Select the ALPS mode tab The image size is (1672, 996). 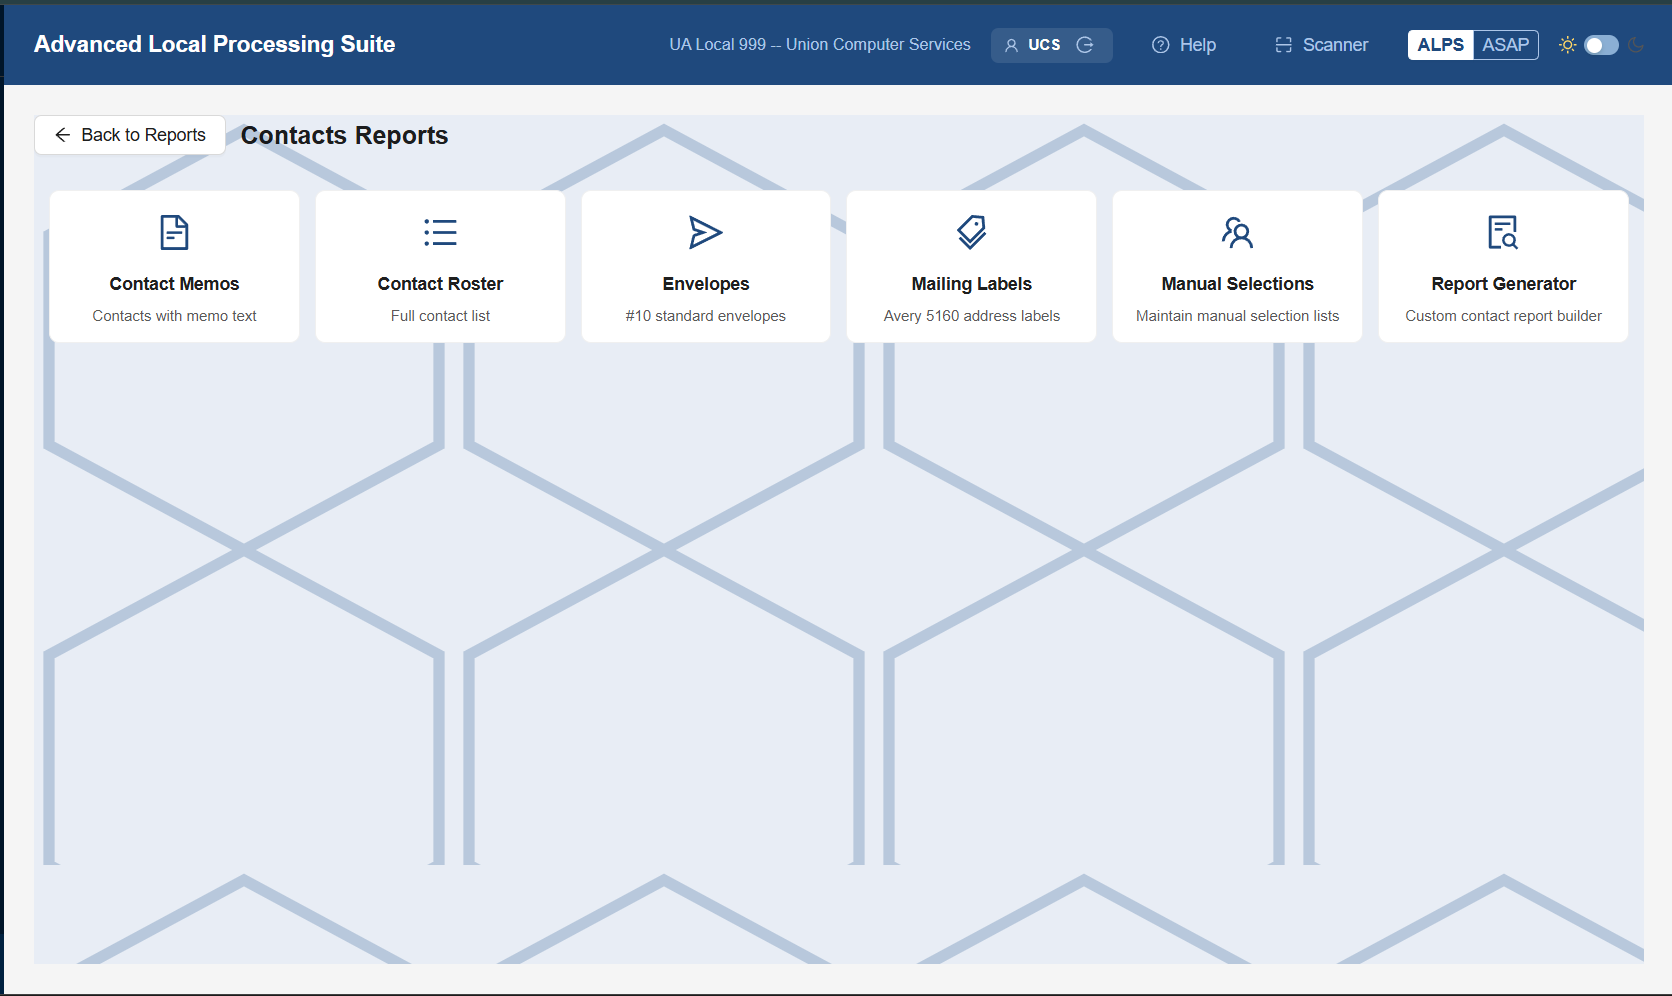pyautogui.click(x=1440, y=45)
